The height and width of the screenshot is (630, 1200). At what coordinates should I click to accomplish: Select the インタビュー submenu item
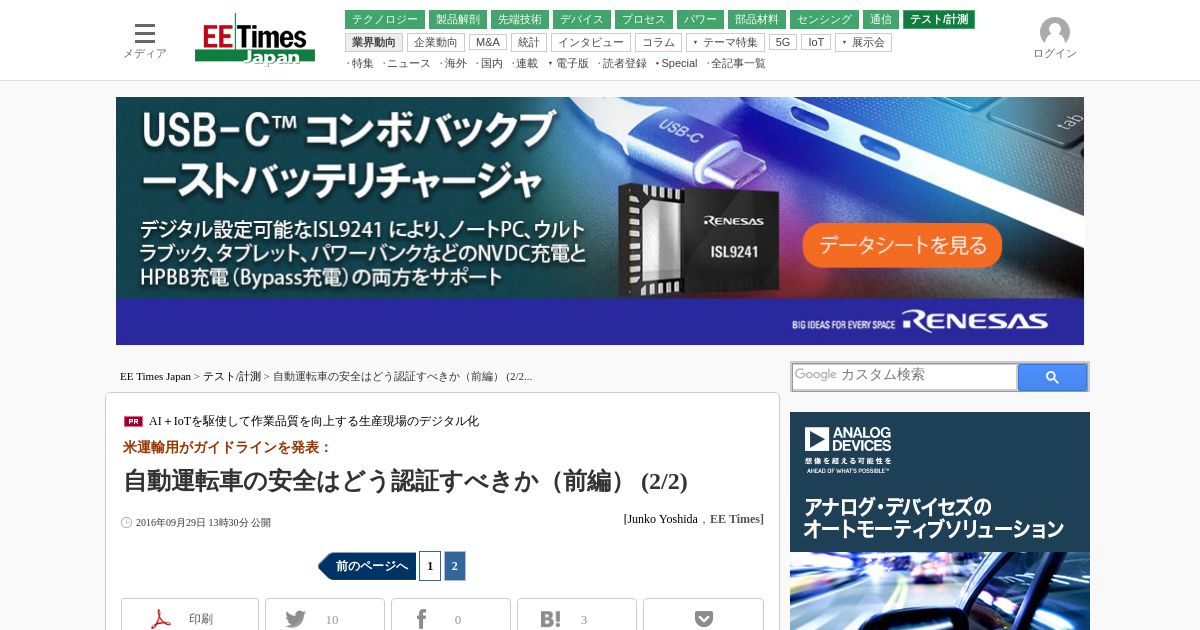591,42
